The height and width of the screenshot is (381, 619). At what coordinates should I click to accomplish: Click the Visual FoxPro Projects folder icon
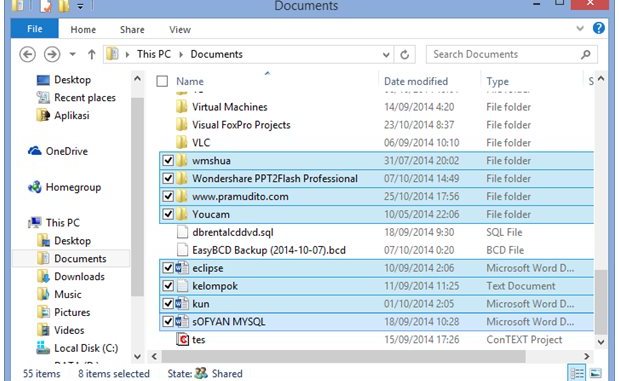coord(182,124)
